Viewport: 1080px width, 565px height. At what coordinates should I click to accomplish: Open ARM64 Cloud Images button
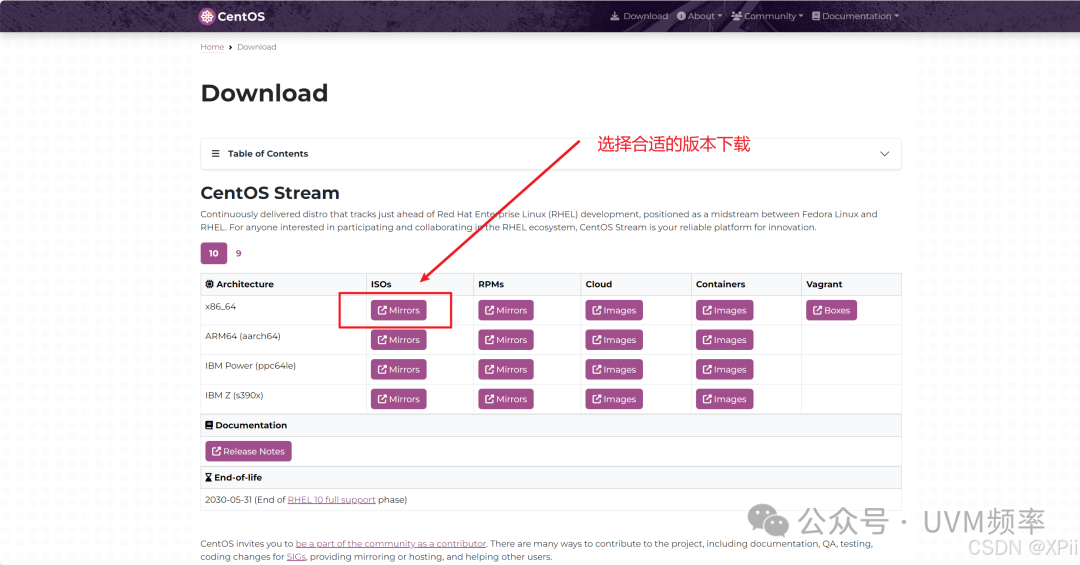click(614, 340)
